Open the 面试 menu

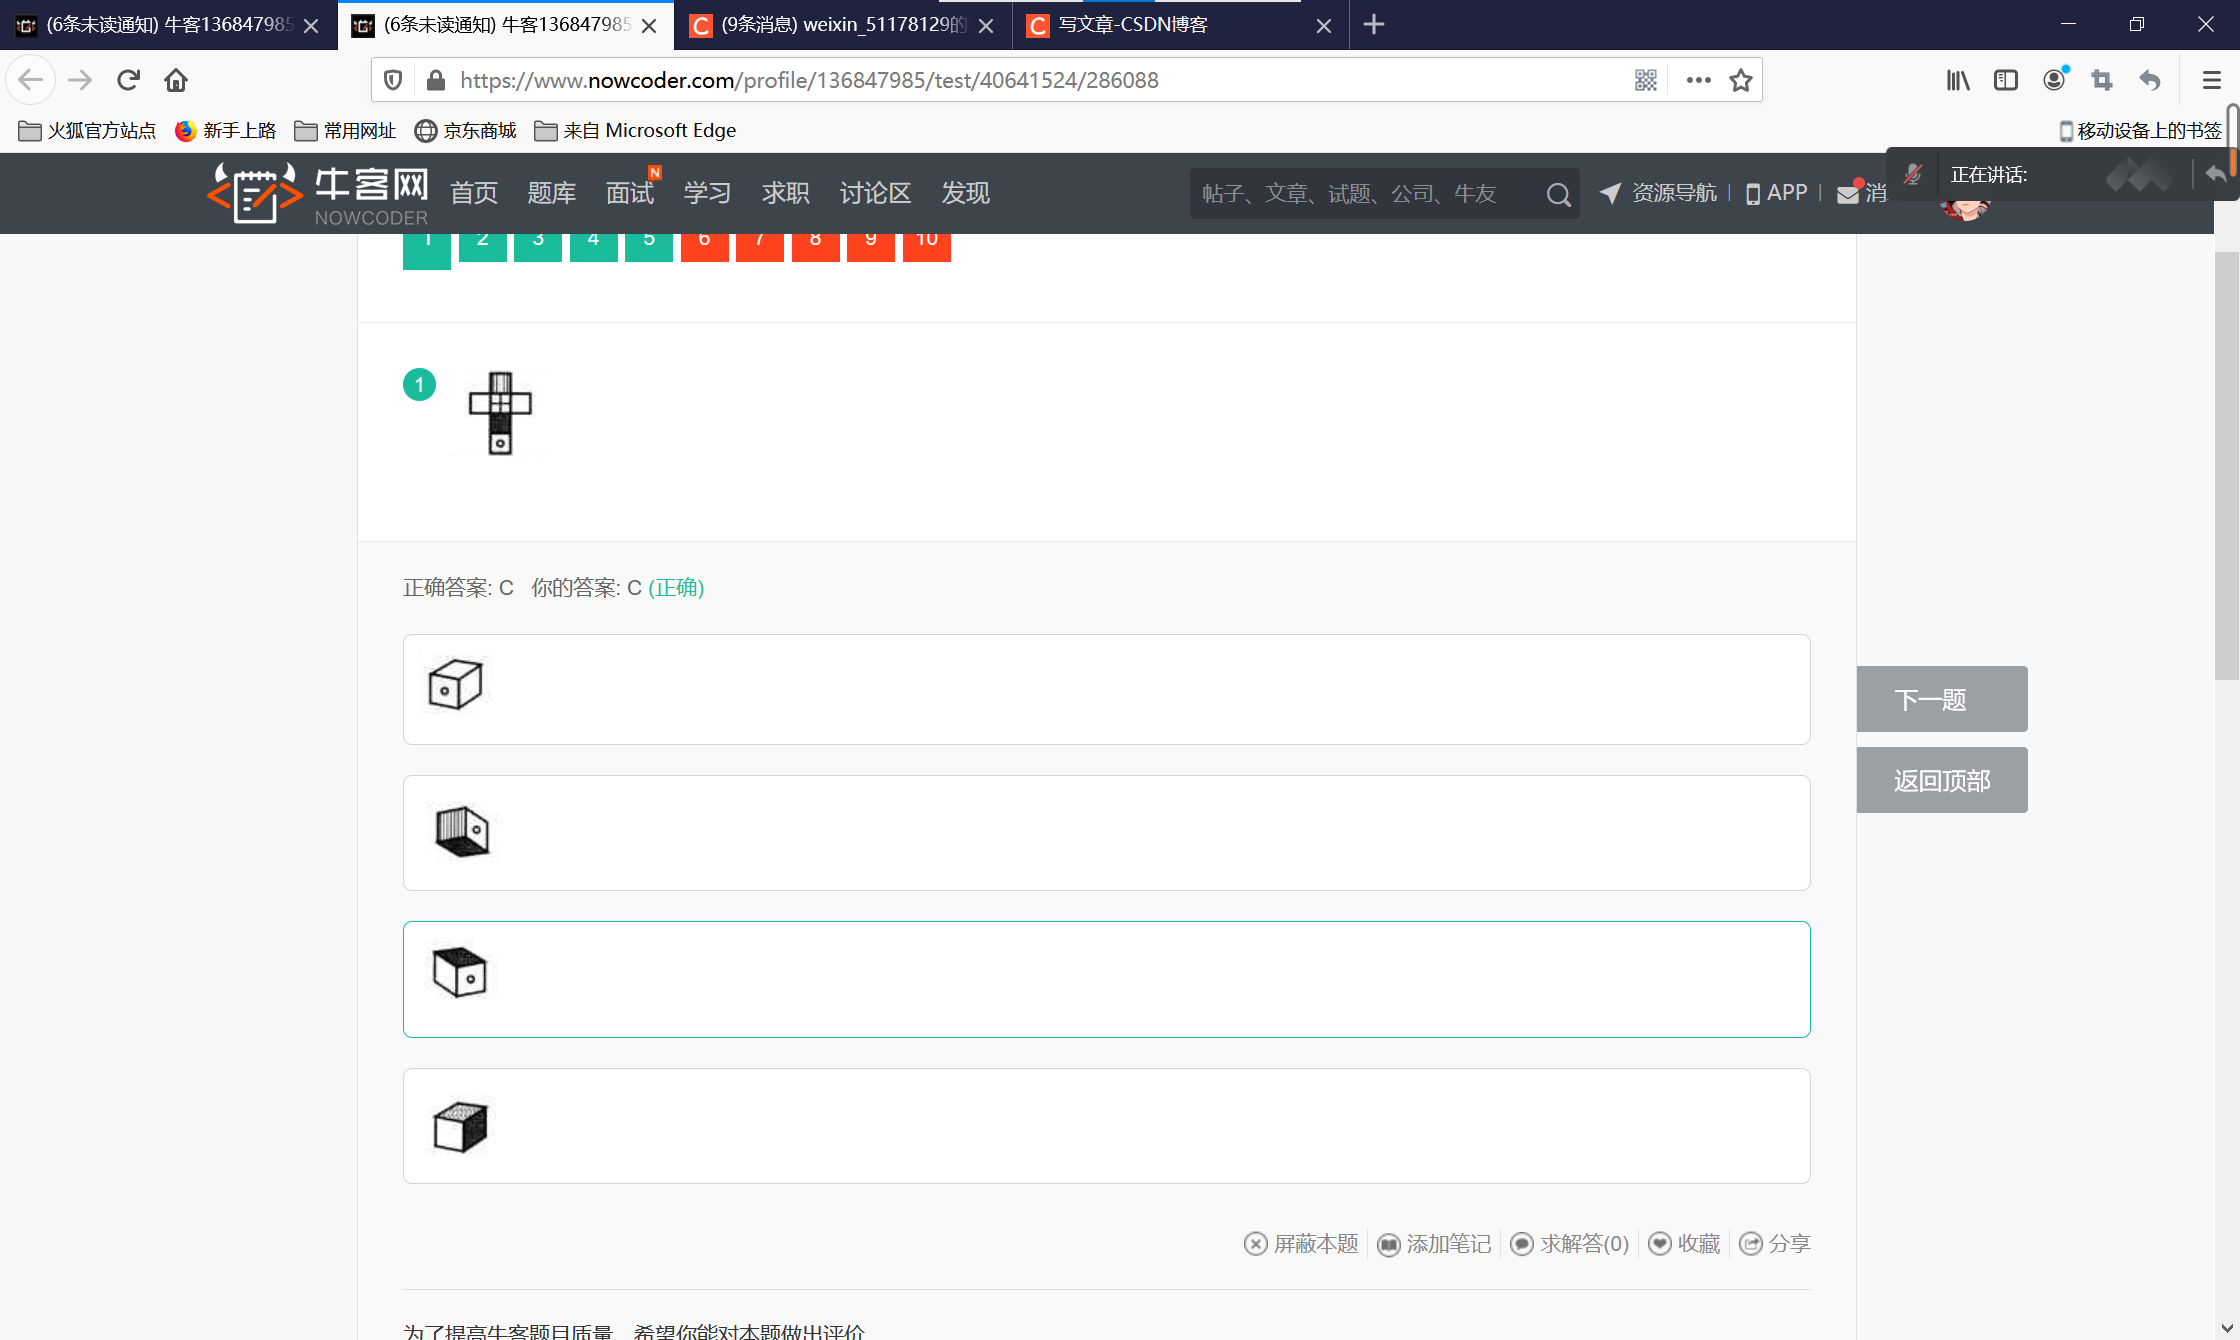630,193
